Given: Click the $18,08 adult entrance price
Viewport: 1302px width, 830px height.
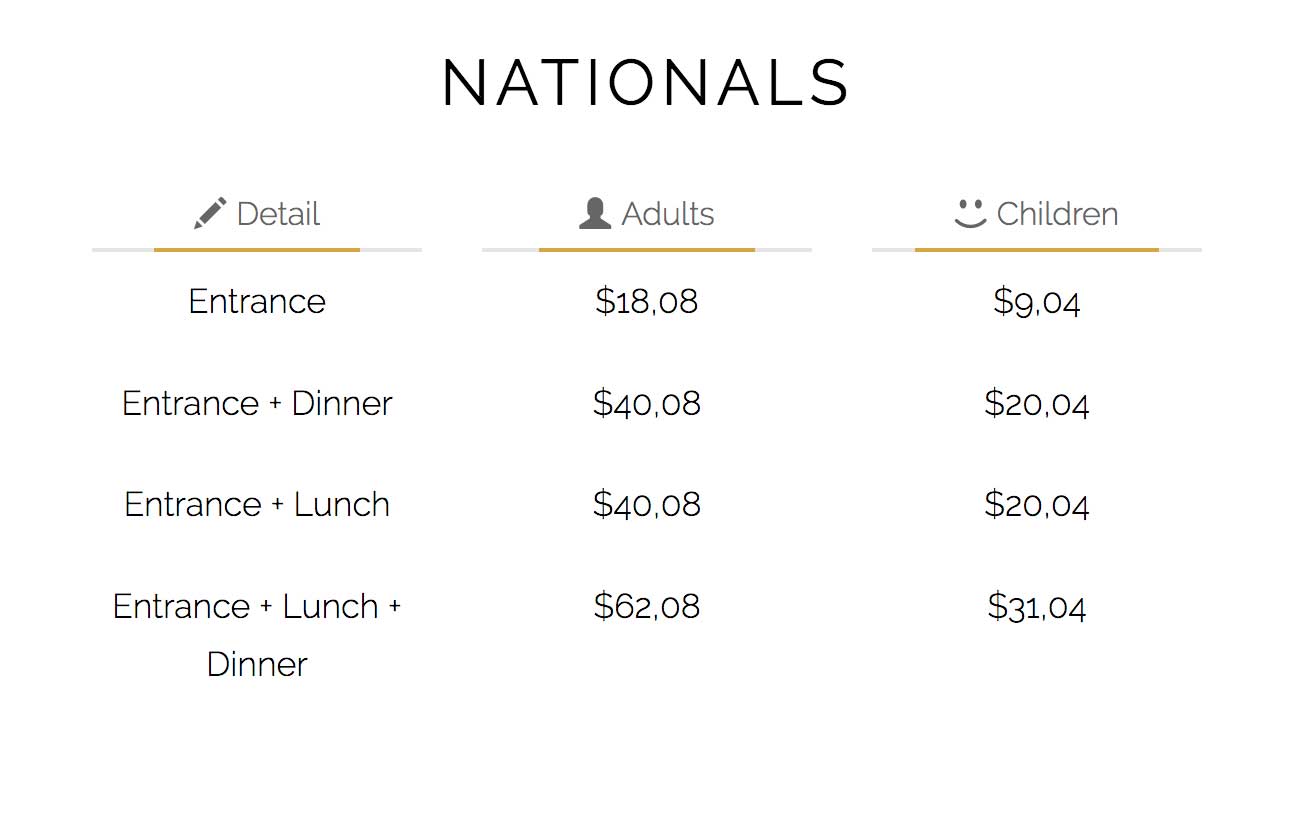Looking at the screenshot, I should point(647,301).
